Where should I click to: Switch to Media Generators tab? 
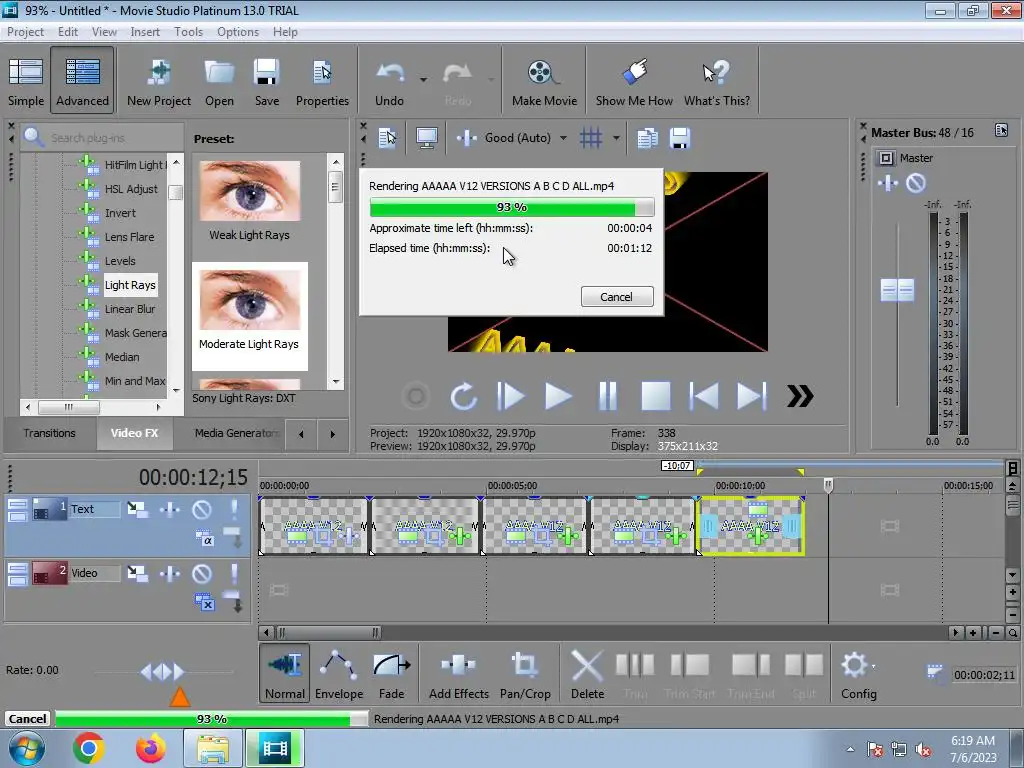click(x=236, y=433)
